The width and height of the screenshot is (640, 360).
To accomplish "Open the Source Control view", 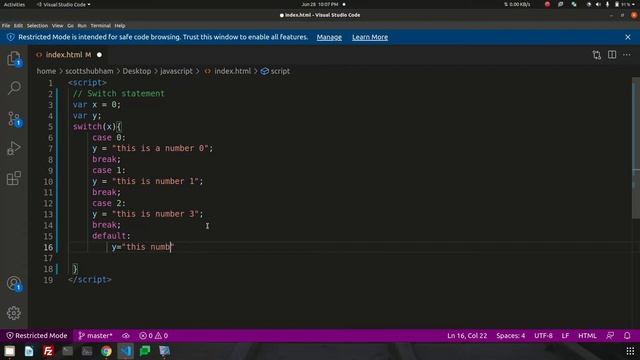I will (14, 118).
